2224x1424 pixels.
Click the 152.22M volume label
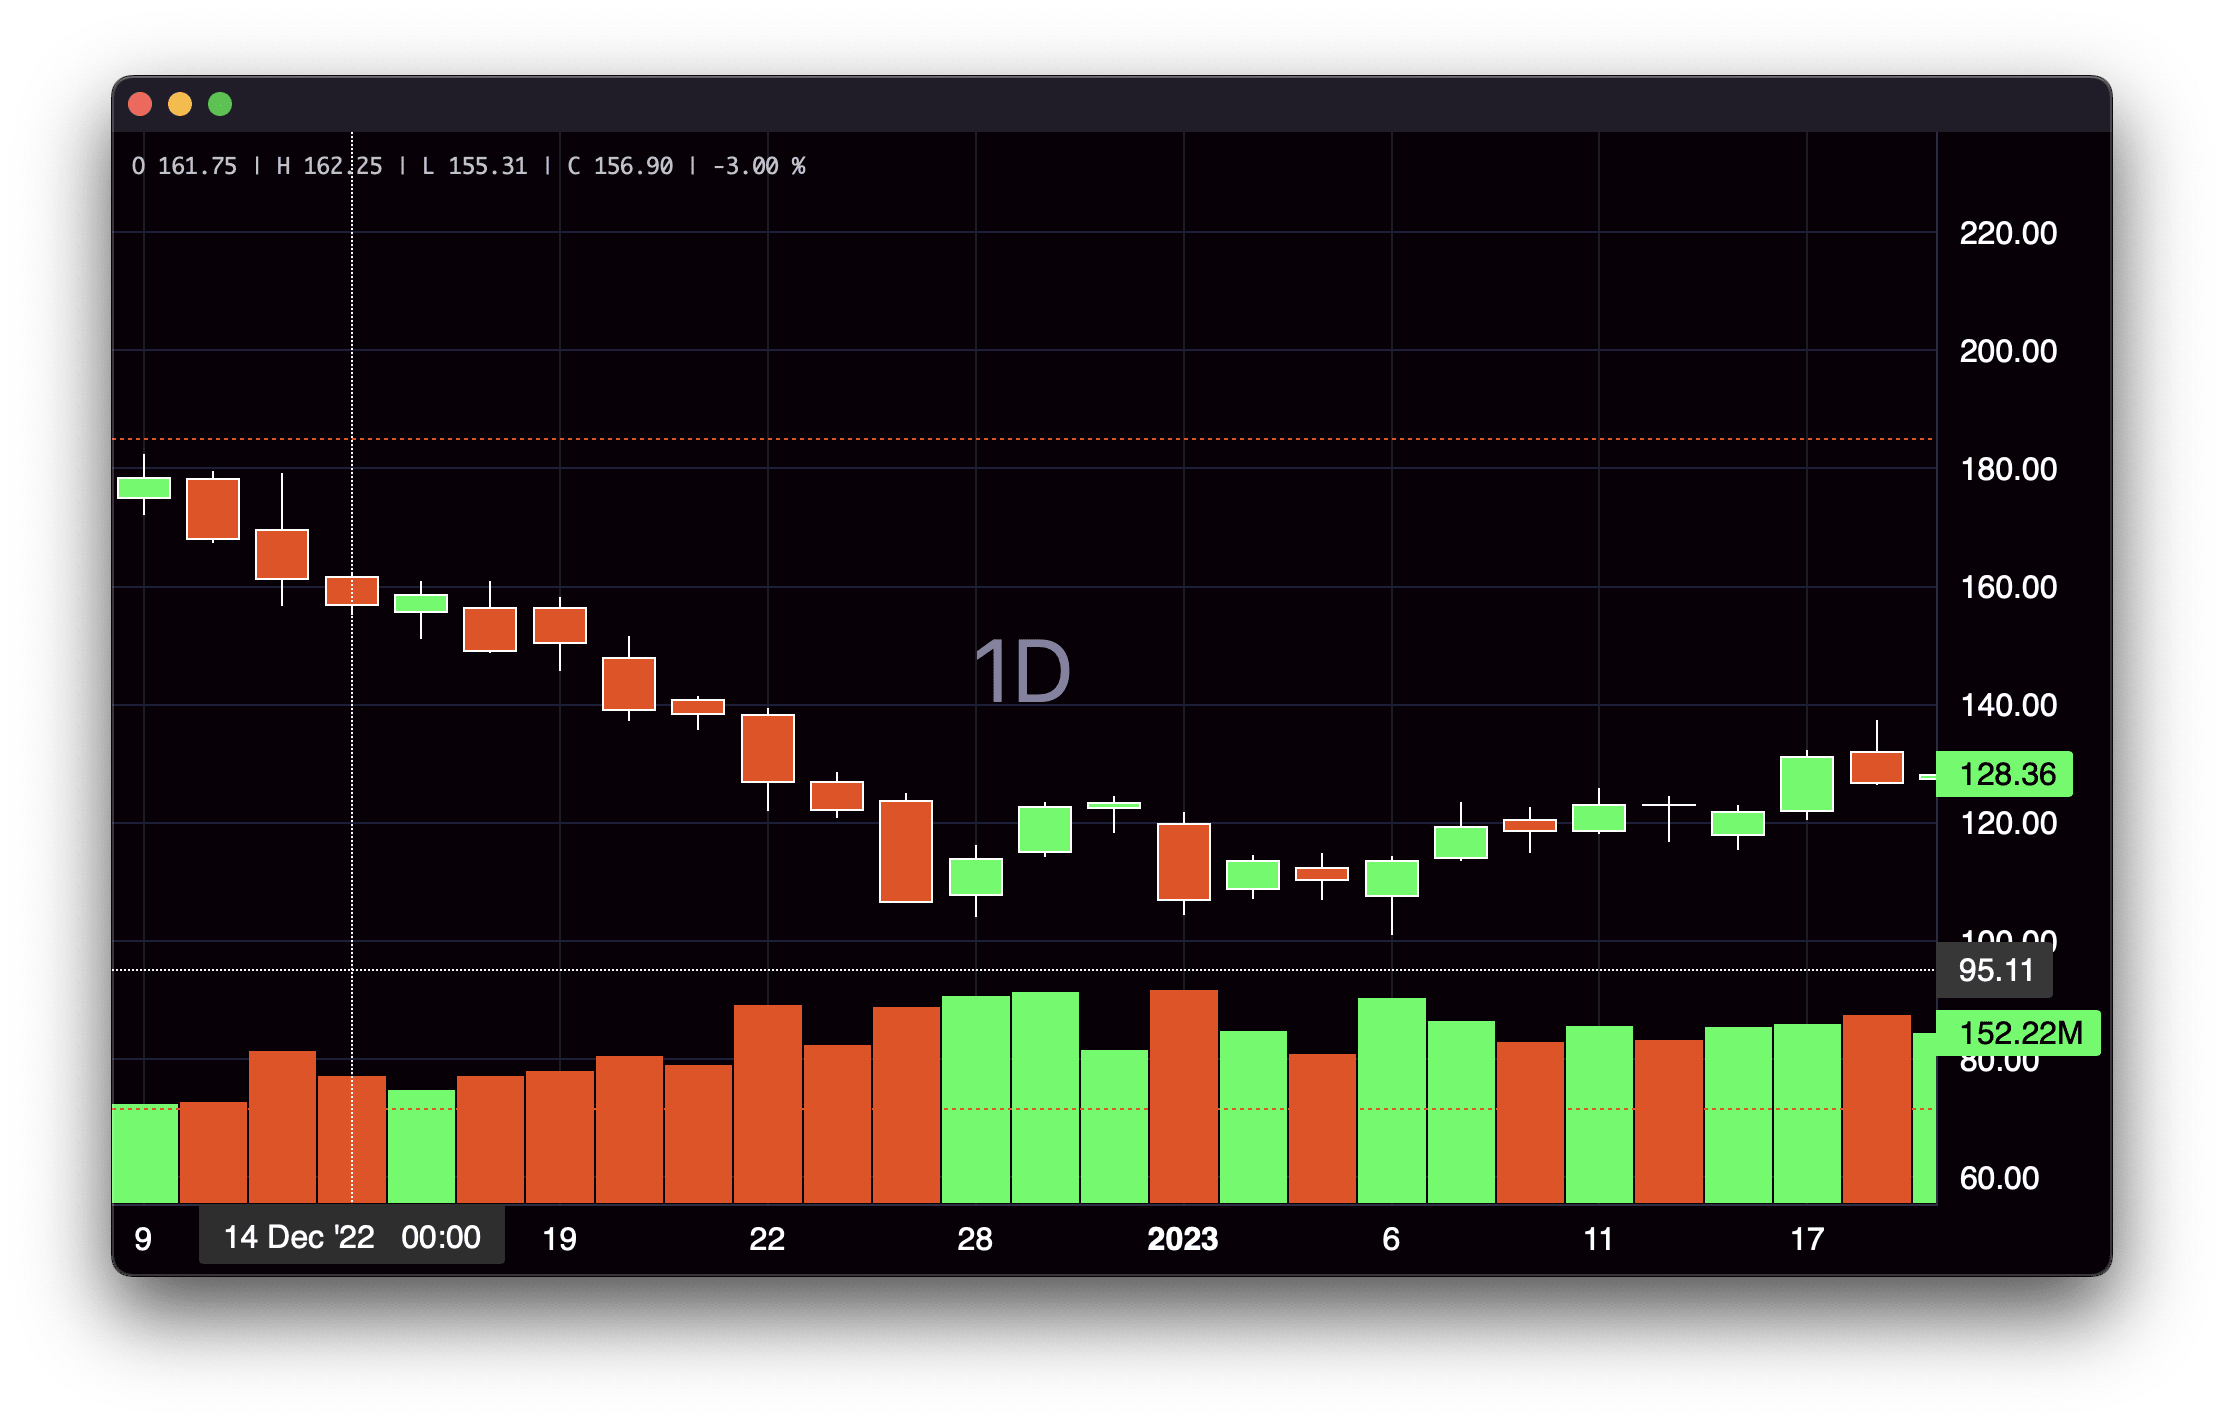point(2018,1033)
